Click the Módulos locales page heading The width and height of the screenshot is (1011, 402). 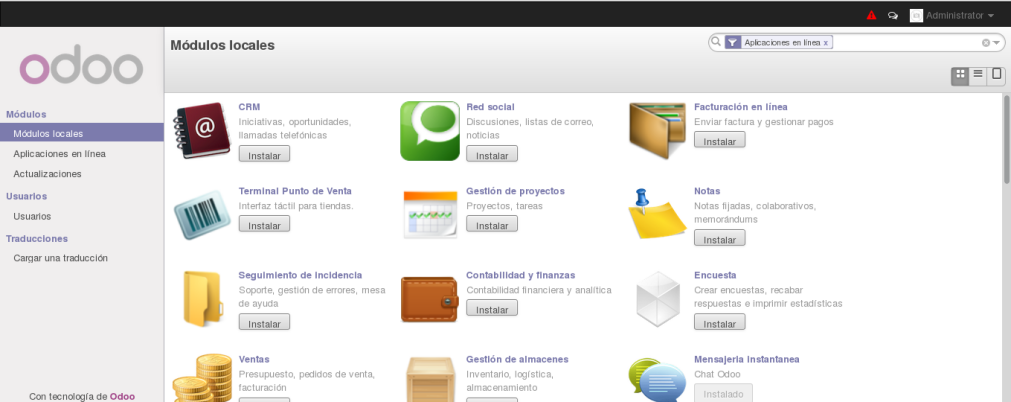[222, 45]
